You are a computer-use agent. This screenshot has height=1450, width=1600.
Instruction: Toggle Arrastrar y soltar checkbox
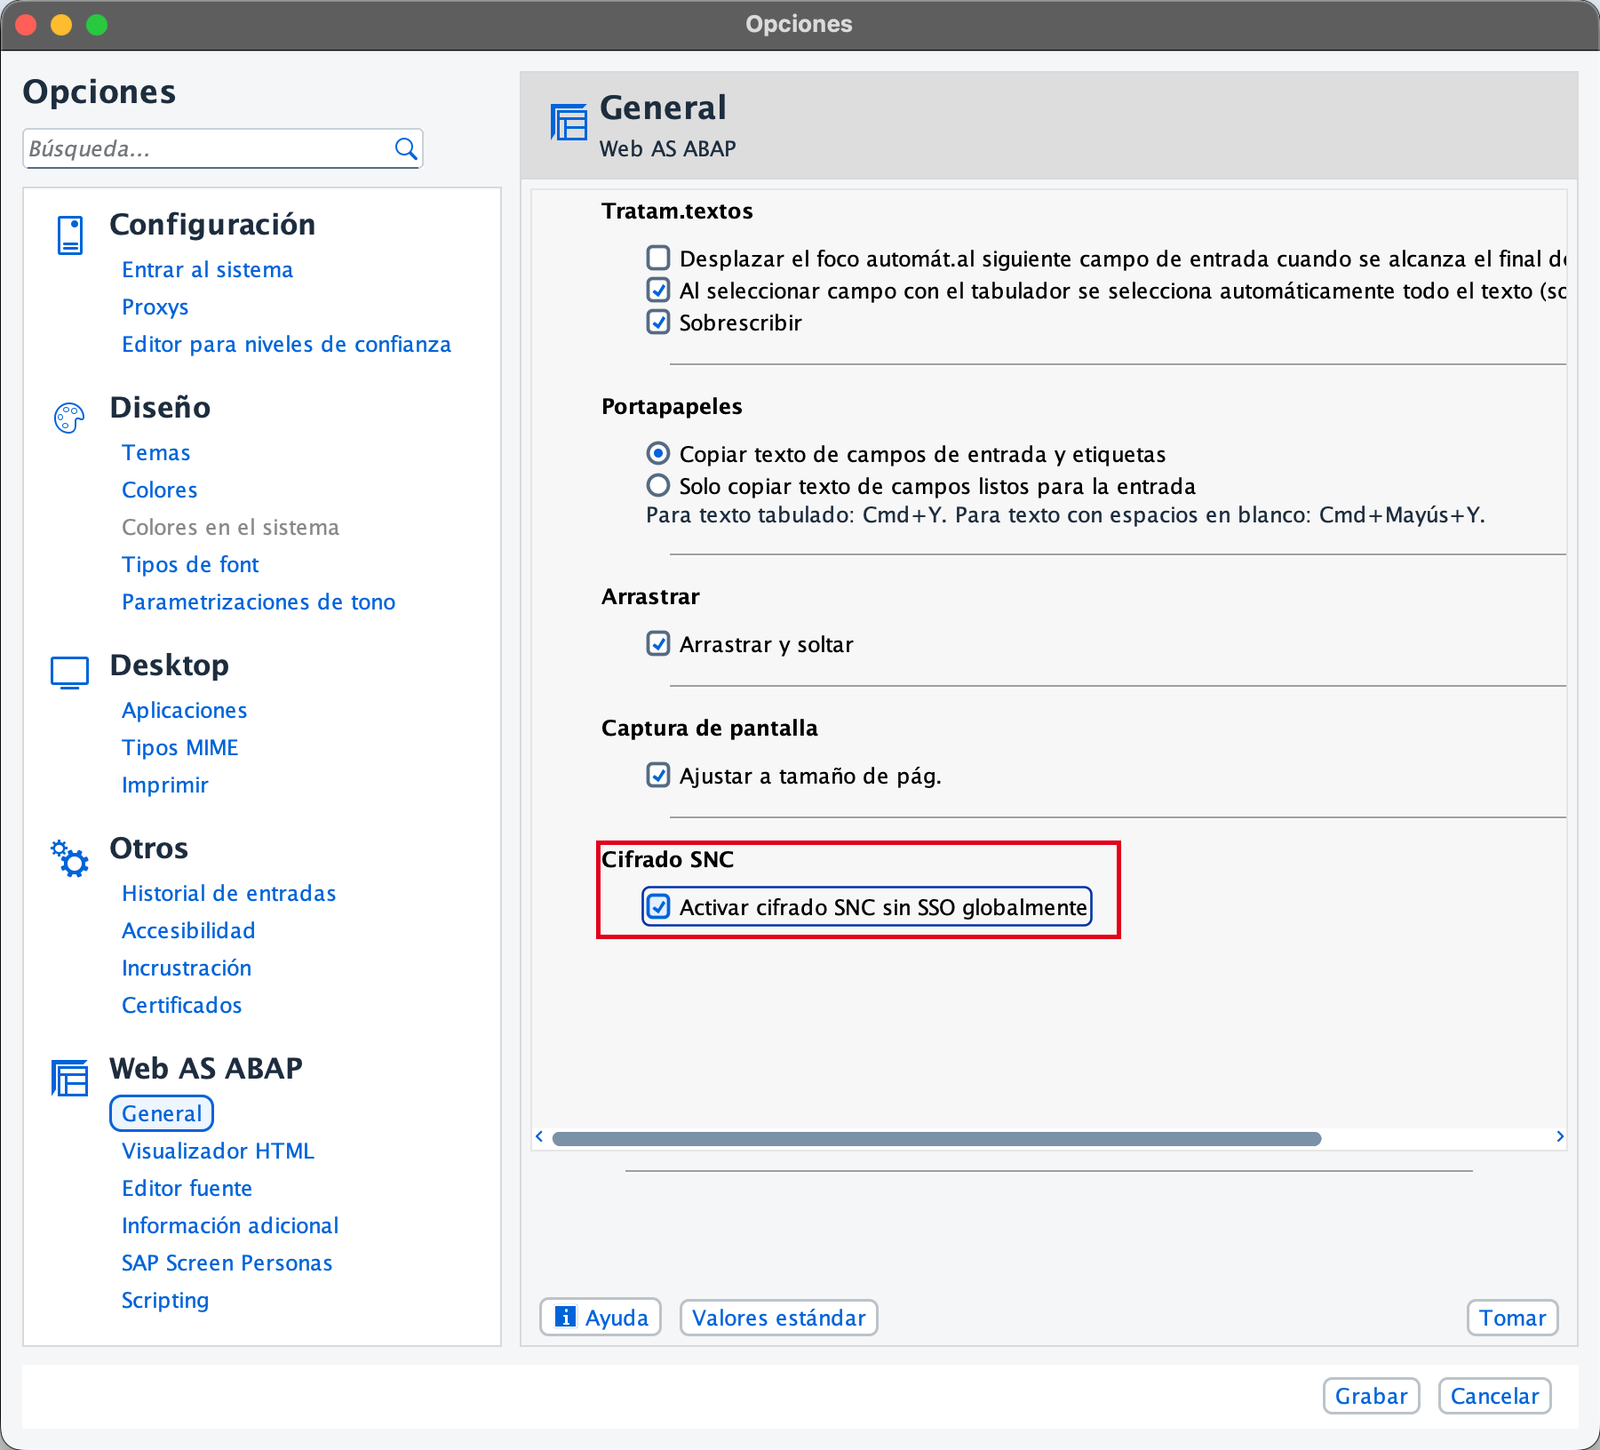pos(658,643)
